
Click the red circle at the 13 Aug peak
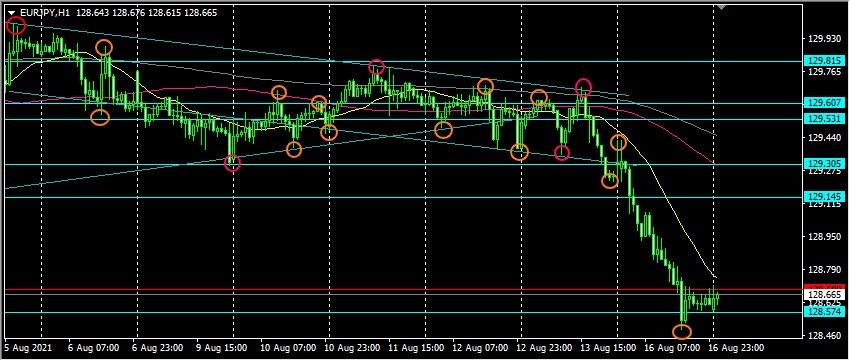[x=583, y=87]
